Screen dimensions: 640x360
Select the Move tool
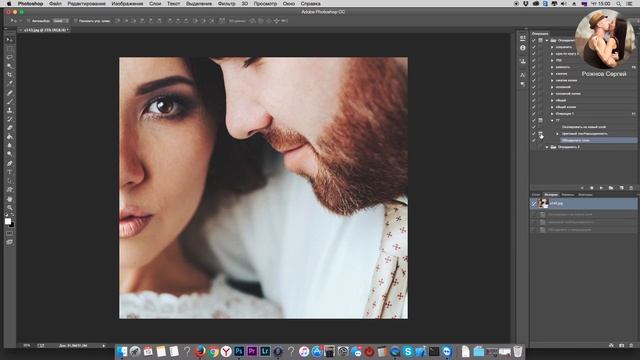click(9, 40)
